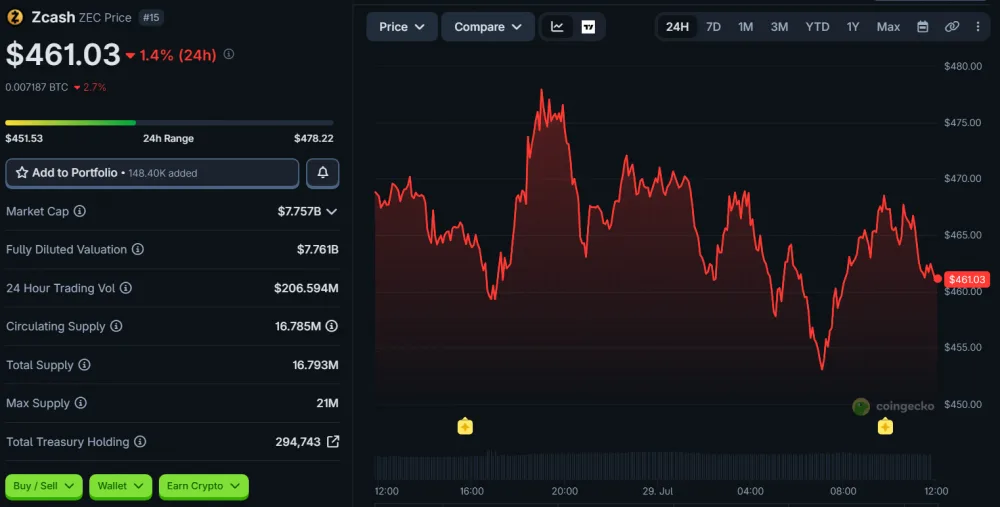Image resolution: width=1000 pixels, height=507 pixels.
Task: Click info icon next to 16.785M value
Action: coord(332,326)
